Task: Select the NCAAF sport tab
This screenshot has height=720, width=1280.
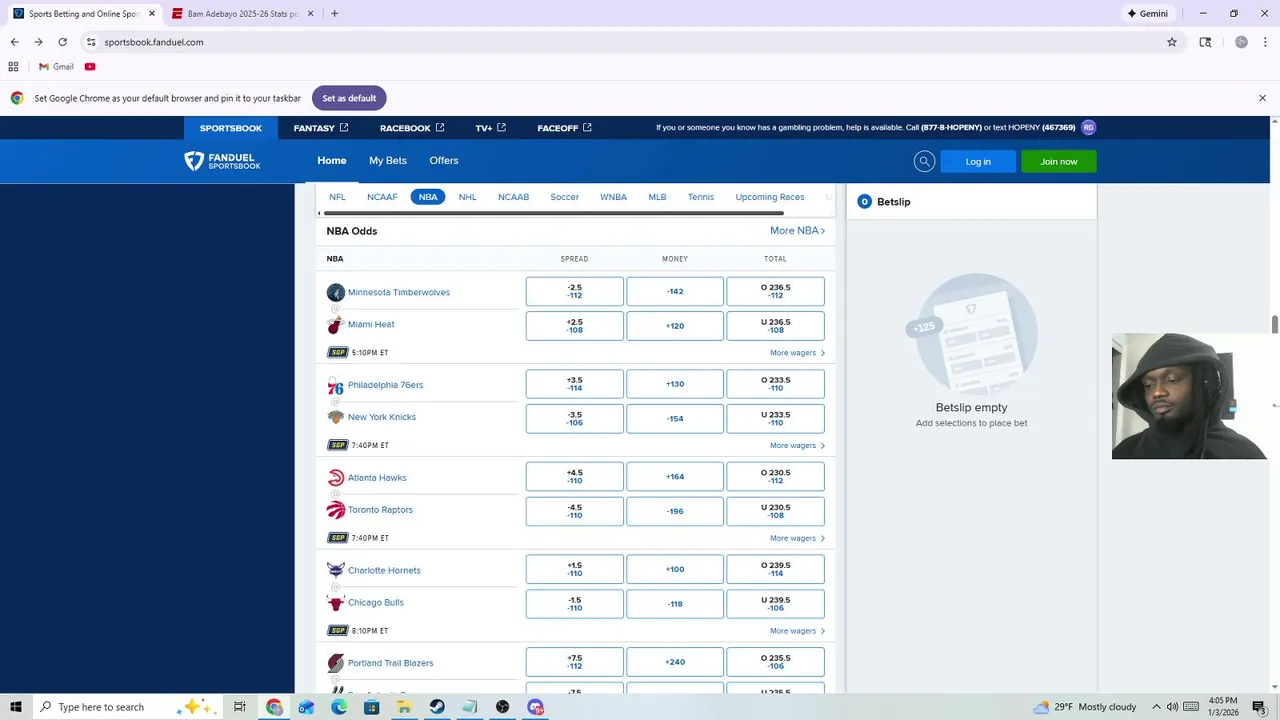Action: coord(382,197)
